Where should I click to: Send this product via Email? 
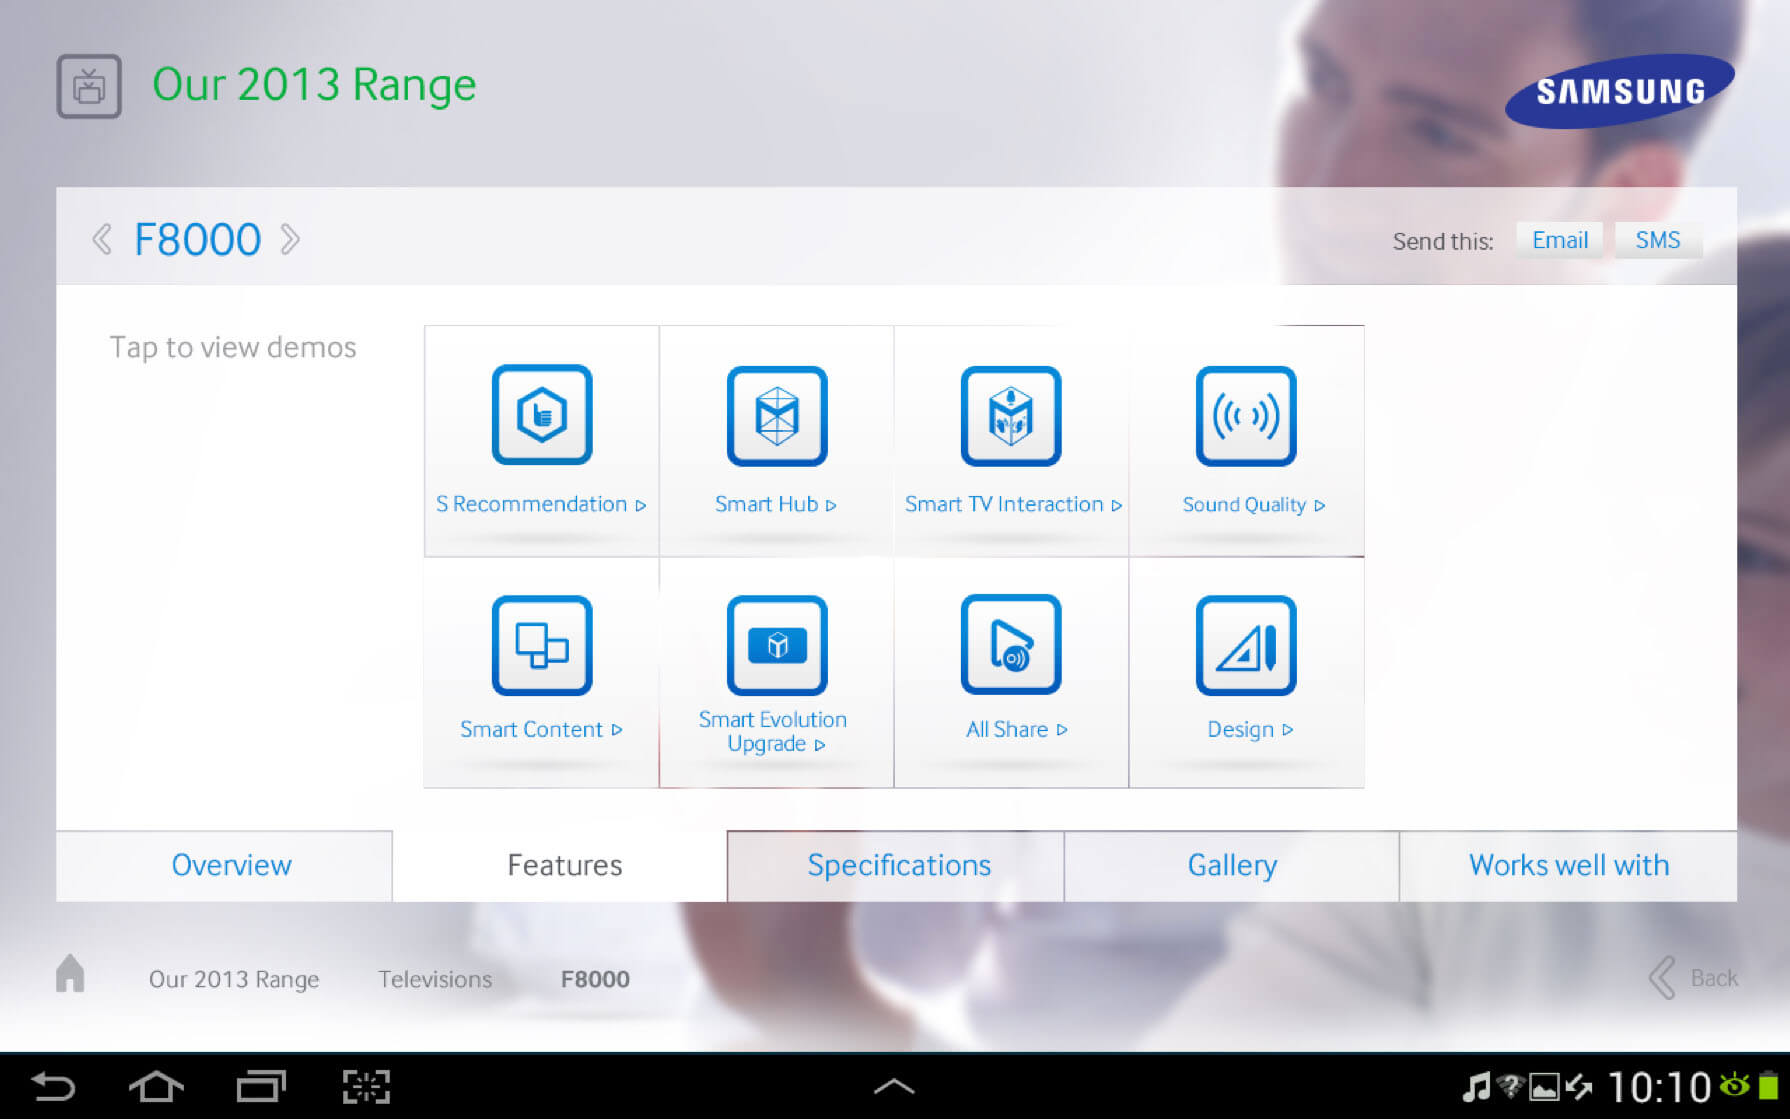pos(1559,241)
